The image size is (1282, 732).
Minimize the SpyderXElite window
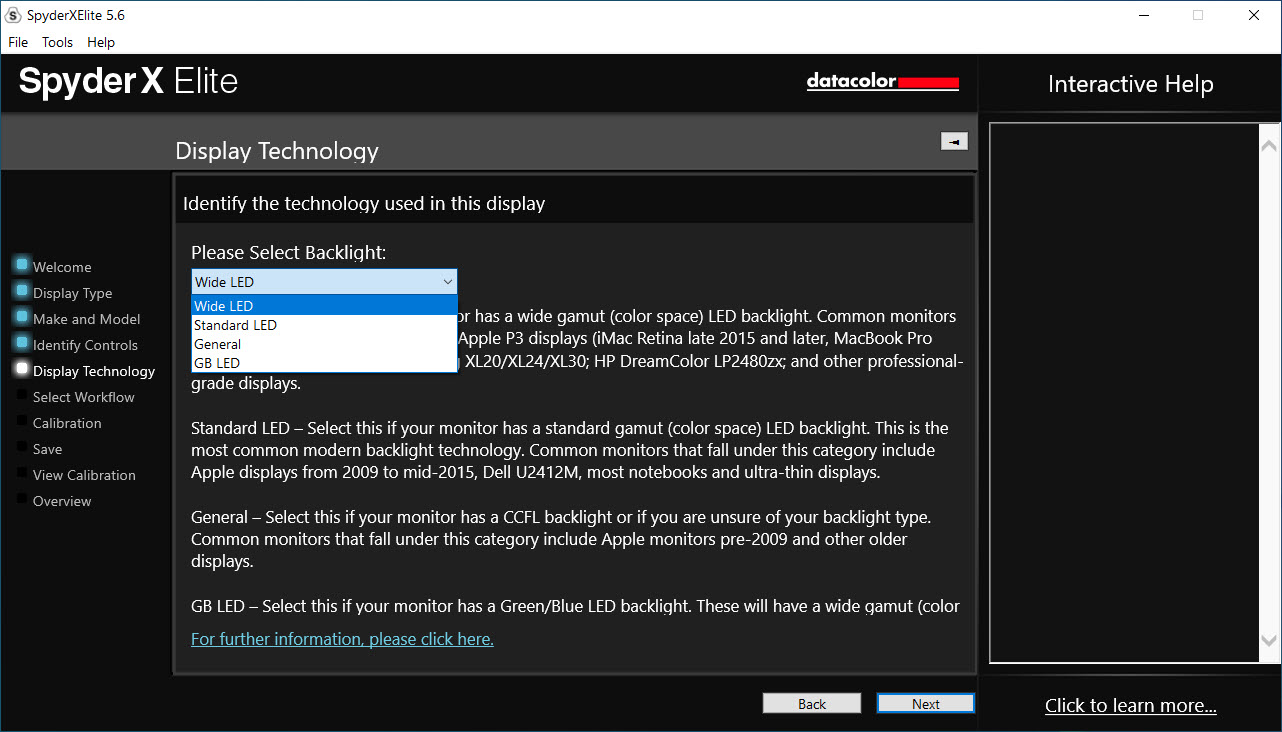pos(1143,15)
